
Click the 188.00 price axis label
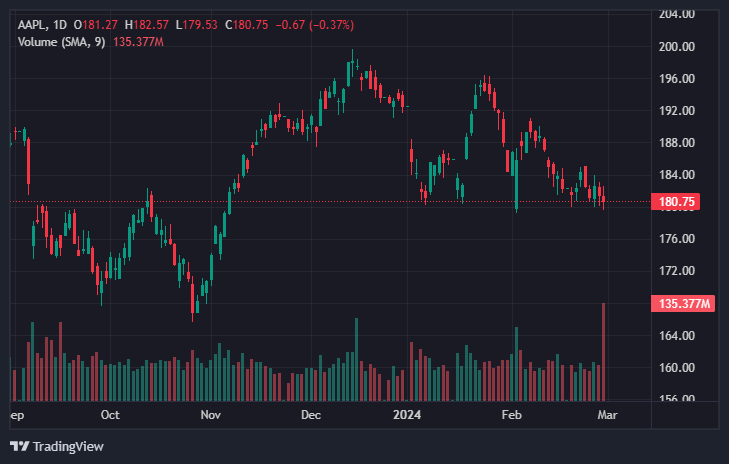[676, 143]
